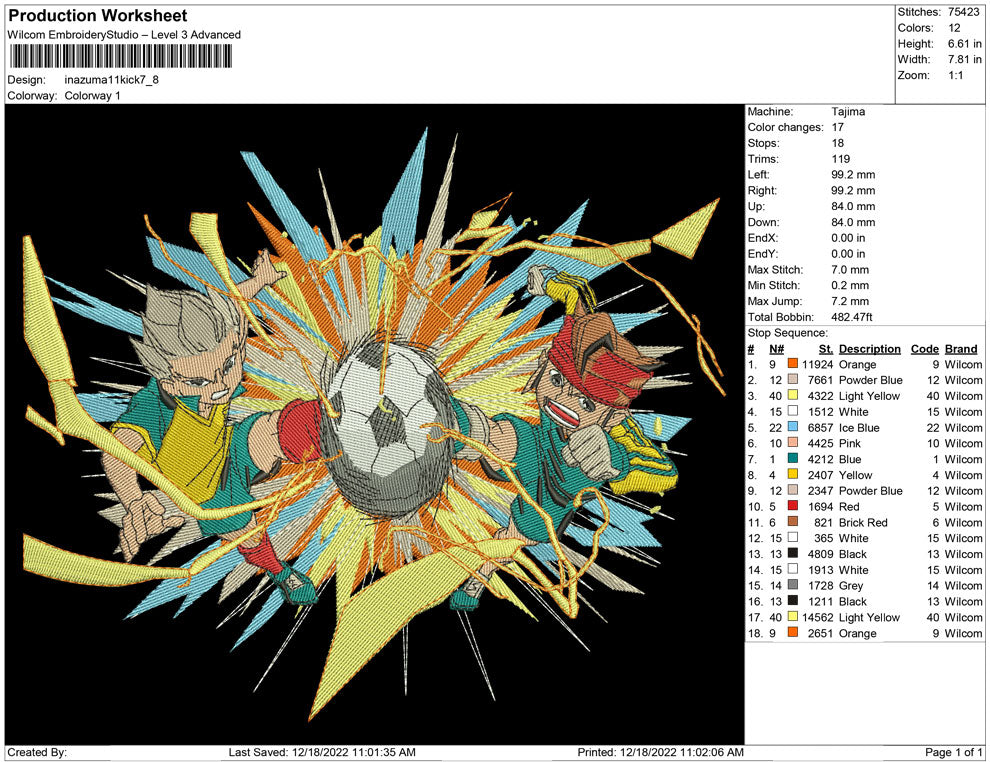
Task: Click the stitch count 11924 for Orange
Action: 818,364
